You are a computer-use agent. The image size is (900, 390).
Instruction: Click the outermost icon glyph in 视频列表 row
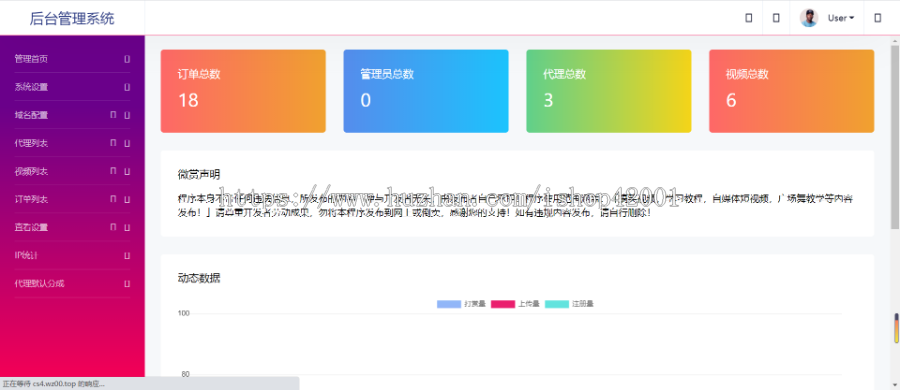pos(127,172)
